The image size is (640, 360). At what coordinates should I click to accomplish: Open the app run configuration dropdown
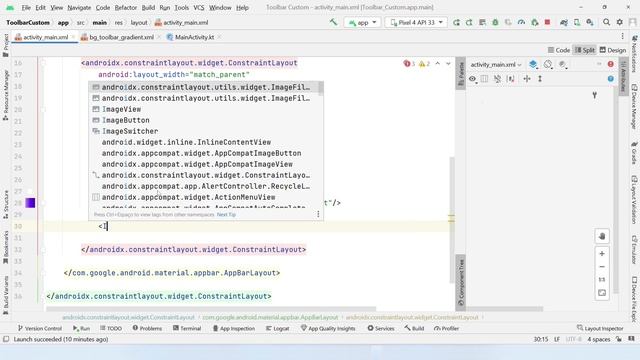pyautogui.click(x=362, y=22)
